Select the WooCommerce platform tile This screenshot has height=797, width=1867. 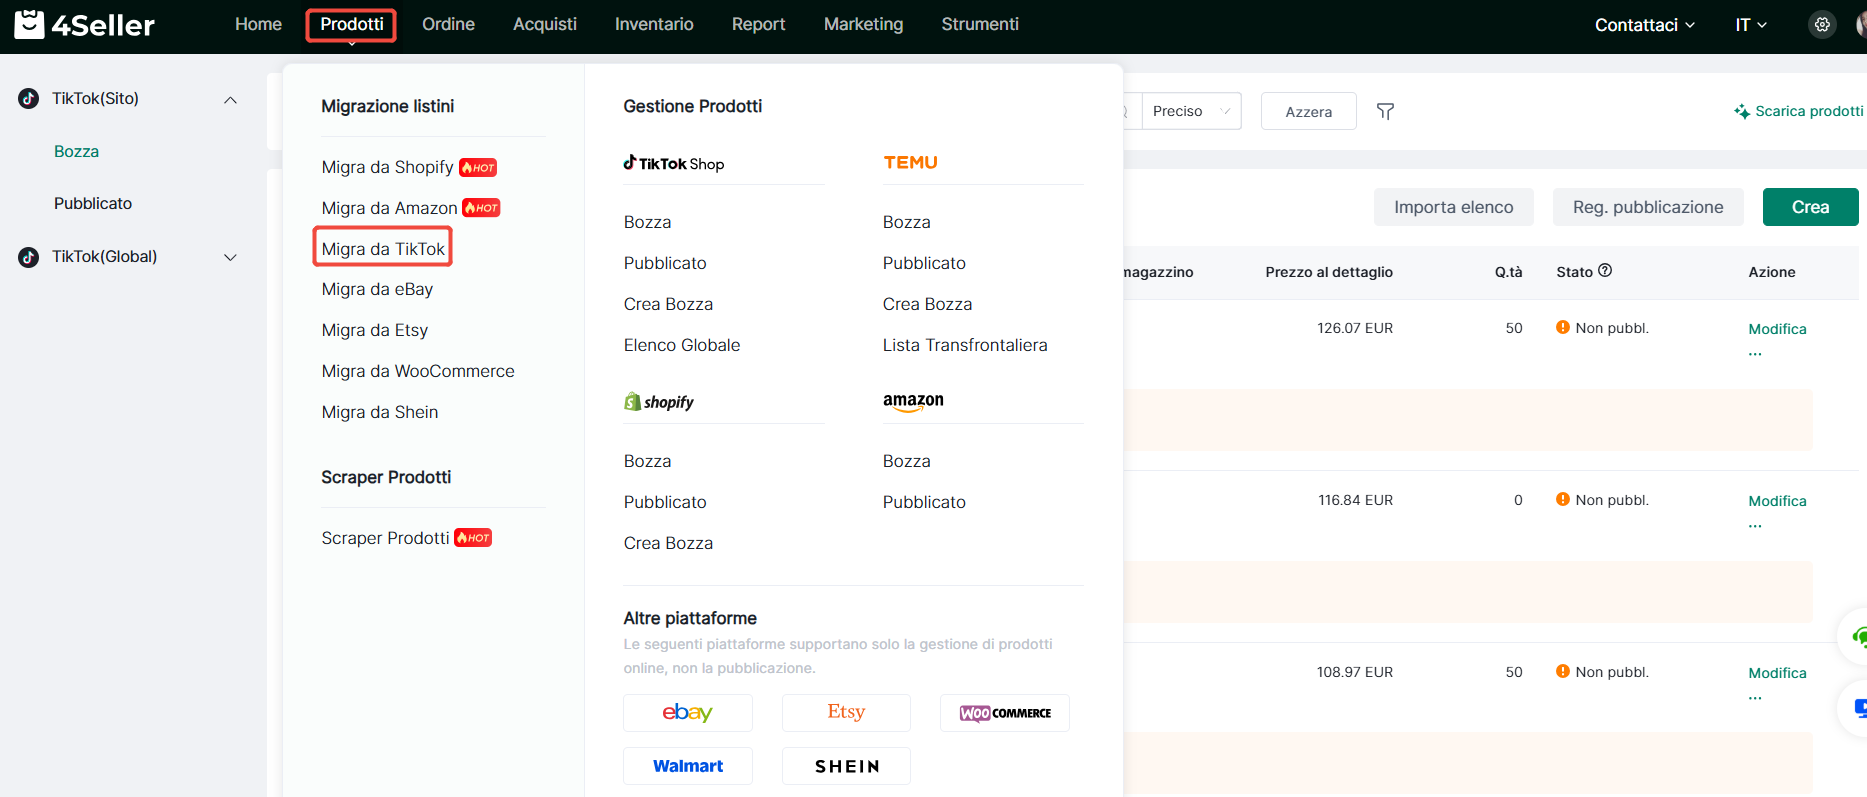1005,713
